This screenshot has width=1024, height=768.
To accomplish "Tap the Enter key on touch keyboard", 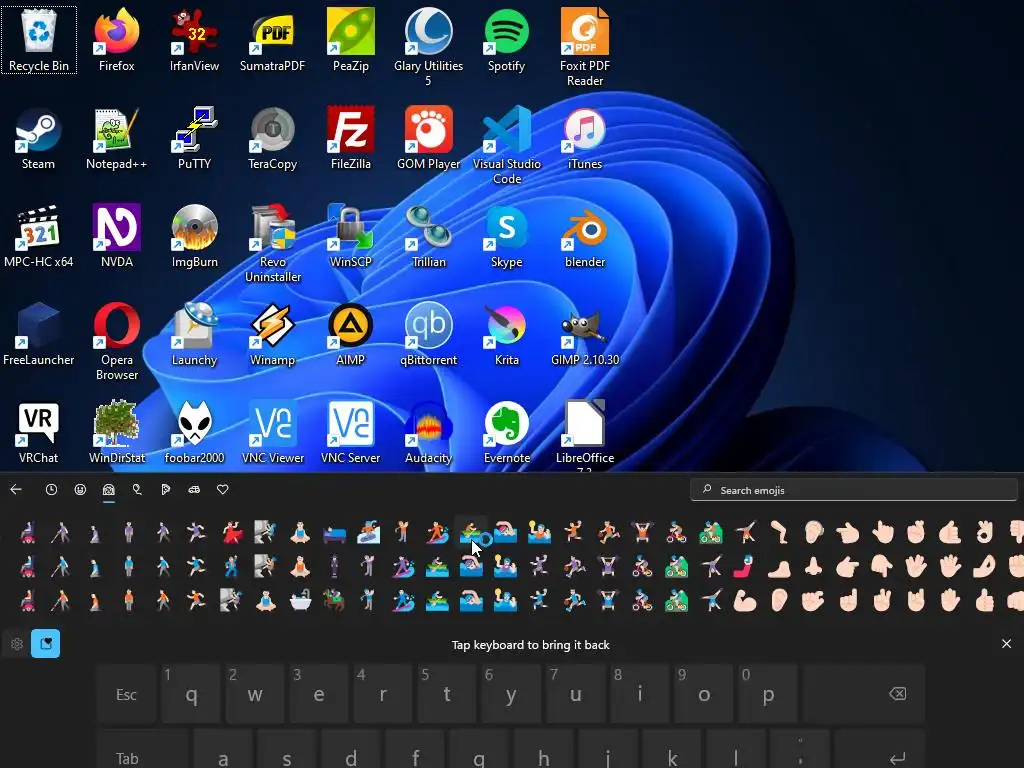I will pyautogui.click(x=880, y=750).
